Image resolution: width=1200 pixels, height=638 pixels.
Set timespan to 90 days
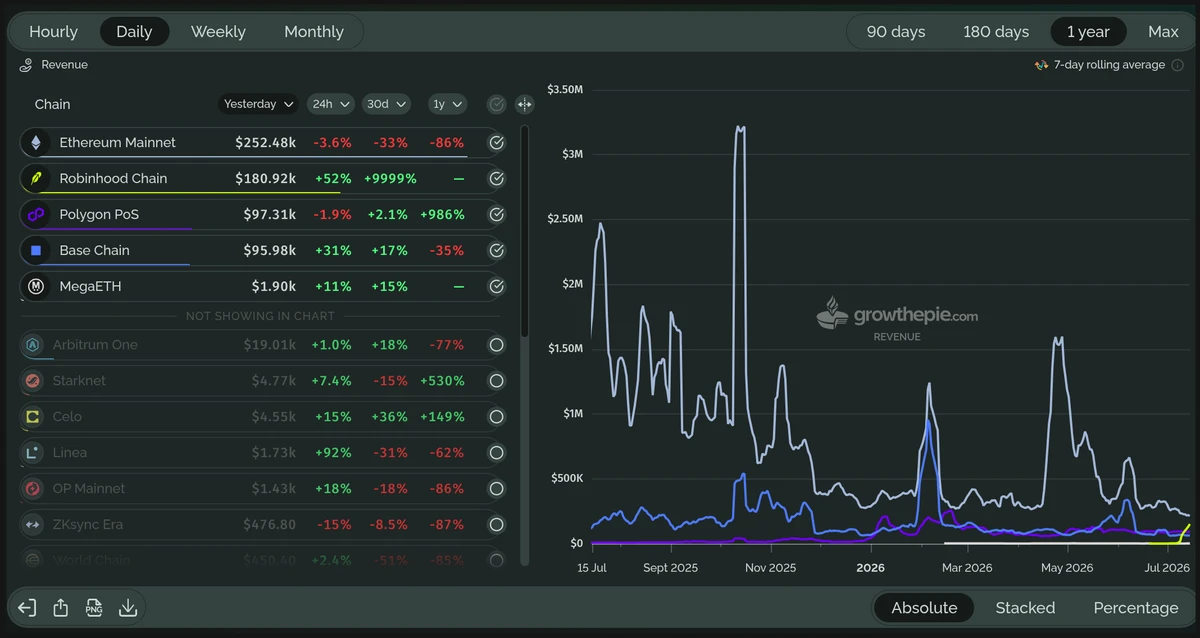tap(896, 32)
